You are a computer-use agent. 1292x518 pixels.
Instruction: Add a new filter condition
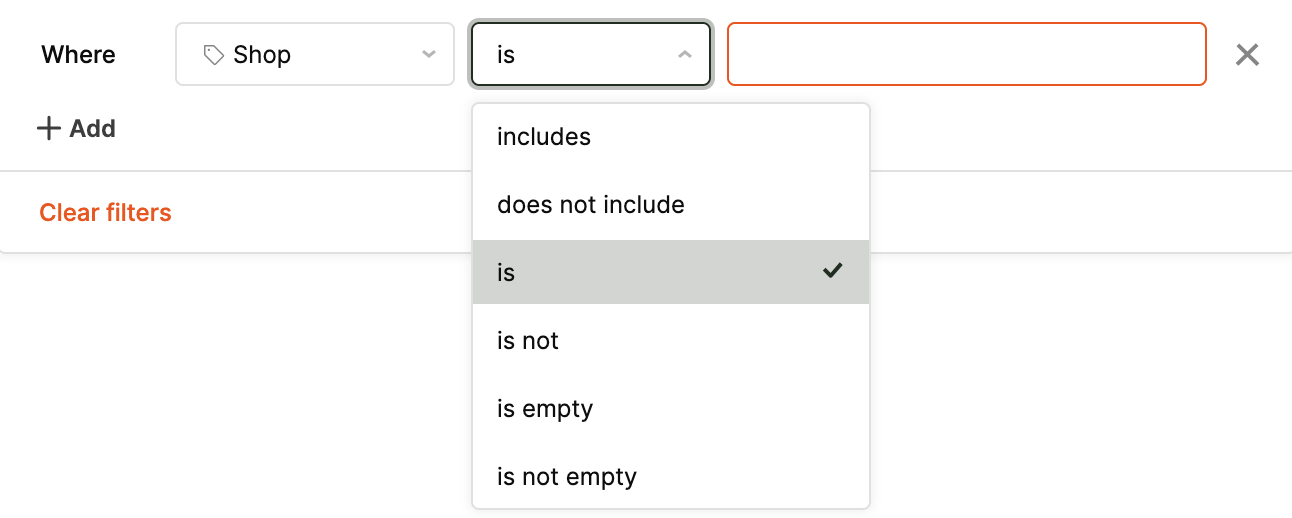pyautogui.click(x=77, y=129)
